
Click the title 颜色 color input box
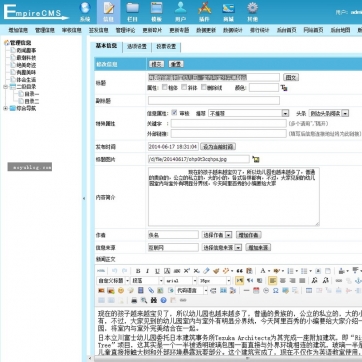(264, 88)
